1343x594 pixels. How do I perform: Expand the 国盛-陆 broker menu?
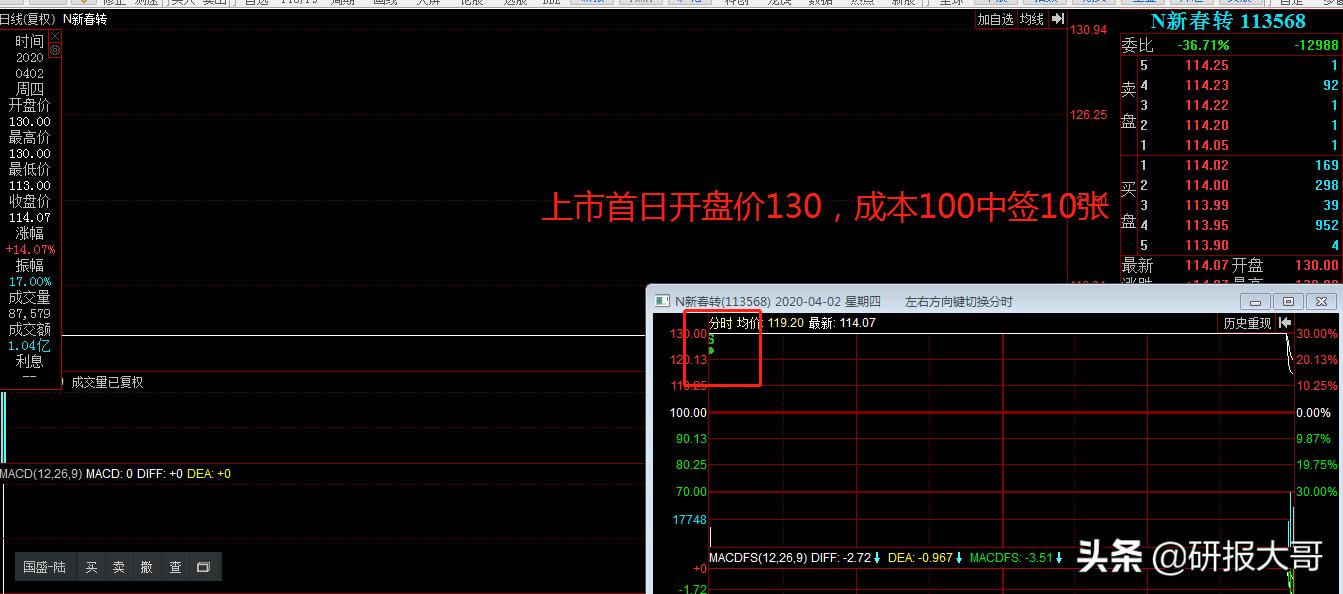tap(45, 566)
